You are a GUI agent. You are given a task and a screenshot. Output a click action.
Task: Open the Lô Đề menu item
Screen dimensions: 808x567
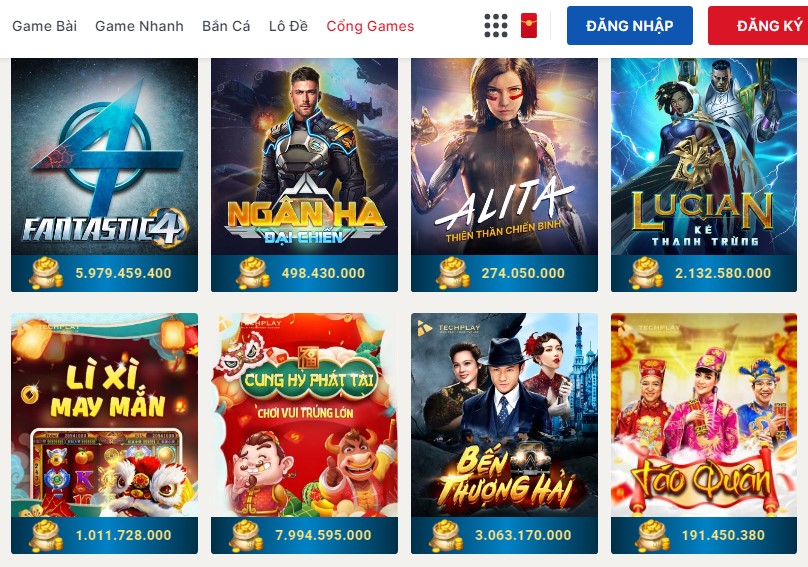tap(288, 26)
